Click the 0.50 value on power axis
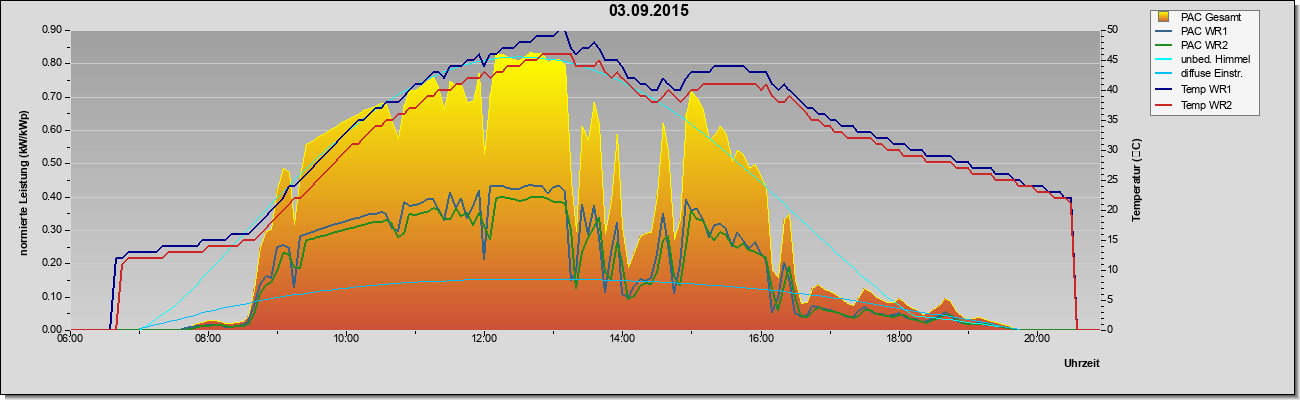Viewport: 1300px width, 400px height. 53,163
